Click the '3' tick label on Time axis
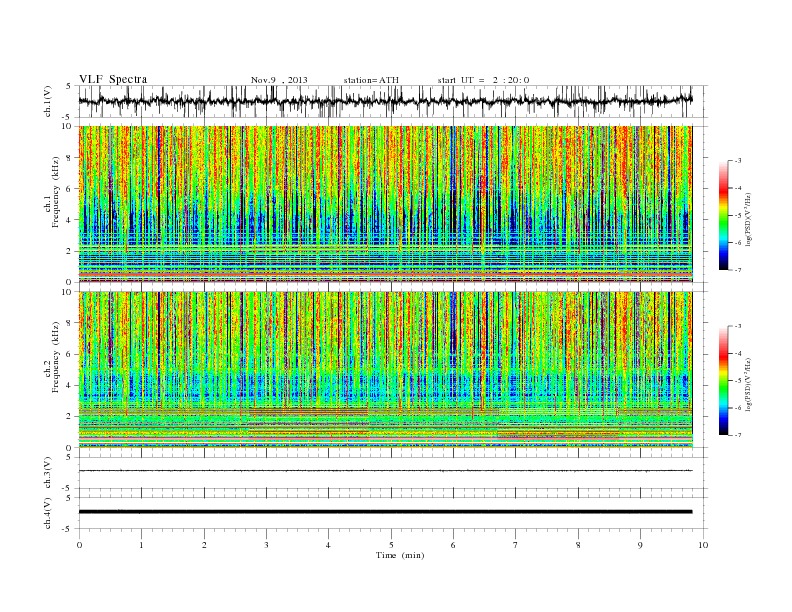The image size is (792, 612). [267, 545]
